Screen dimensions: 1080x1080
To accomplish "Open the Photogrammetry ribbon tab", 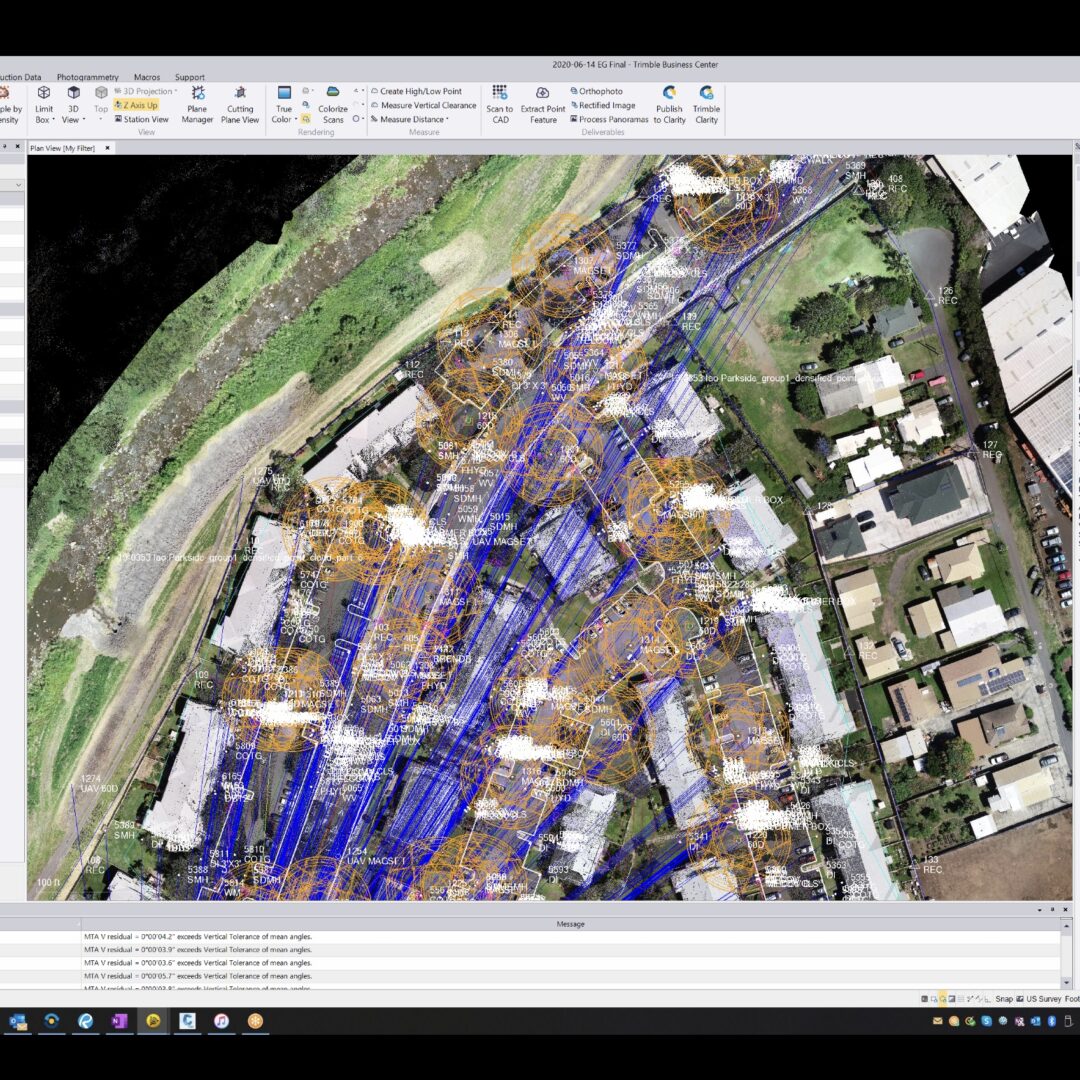I will tap(87, 77).
